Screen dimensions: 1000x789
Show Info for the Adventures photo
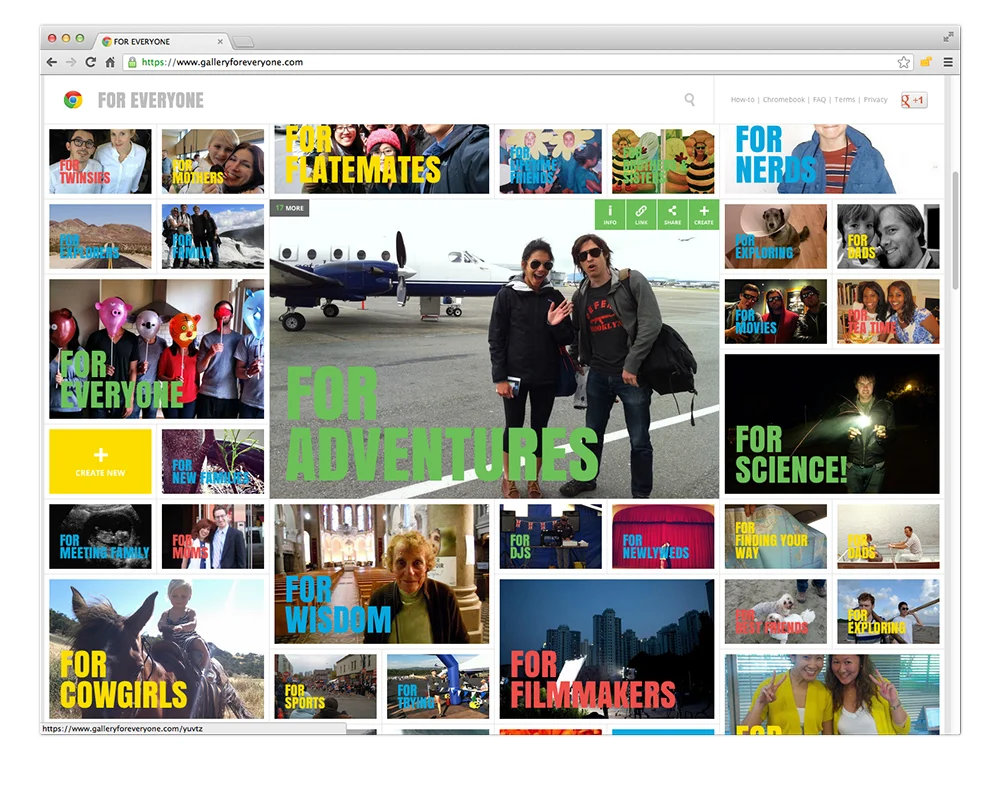(x=610, y=214)
